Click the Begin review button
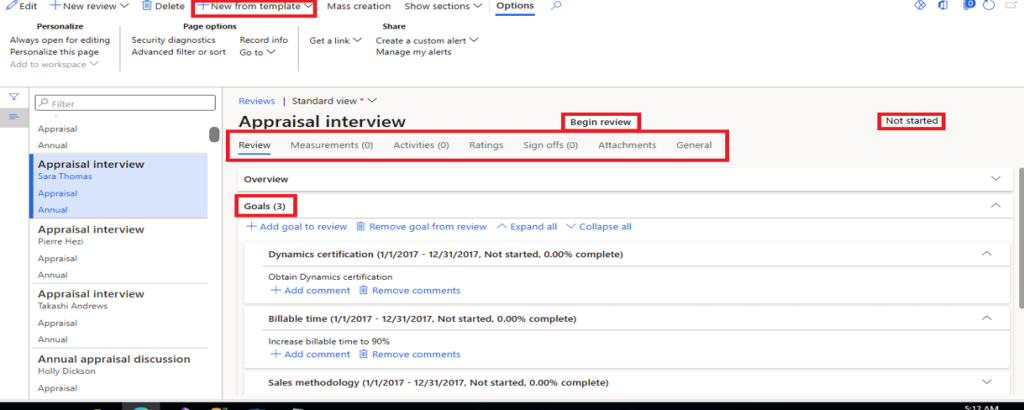The width and height of the screenshot is (1024, 410). (600, 122)
